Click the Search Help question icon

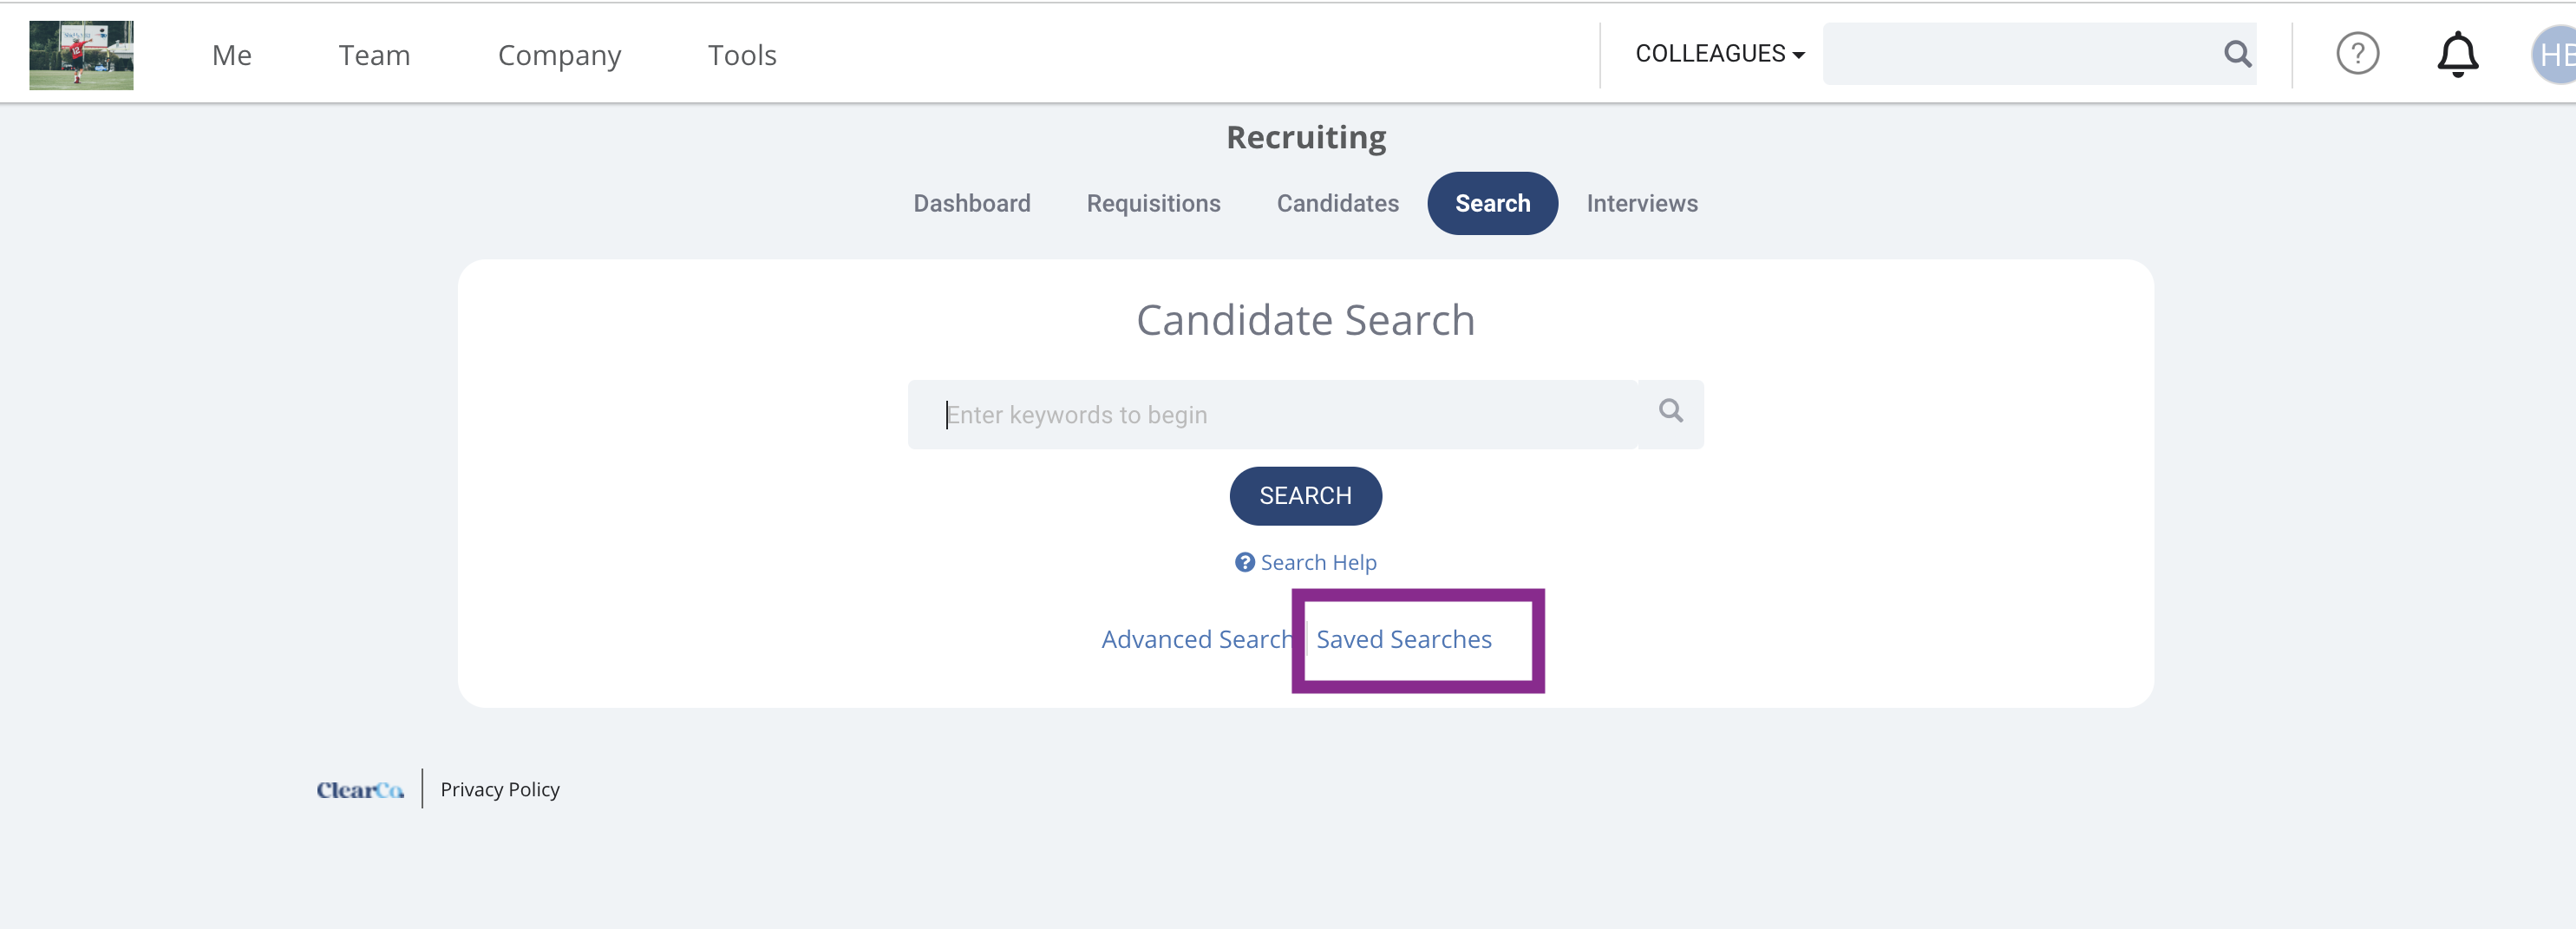pyautogui.click(x=1244, y=562)
